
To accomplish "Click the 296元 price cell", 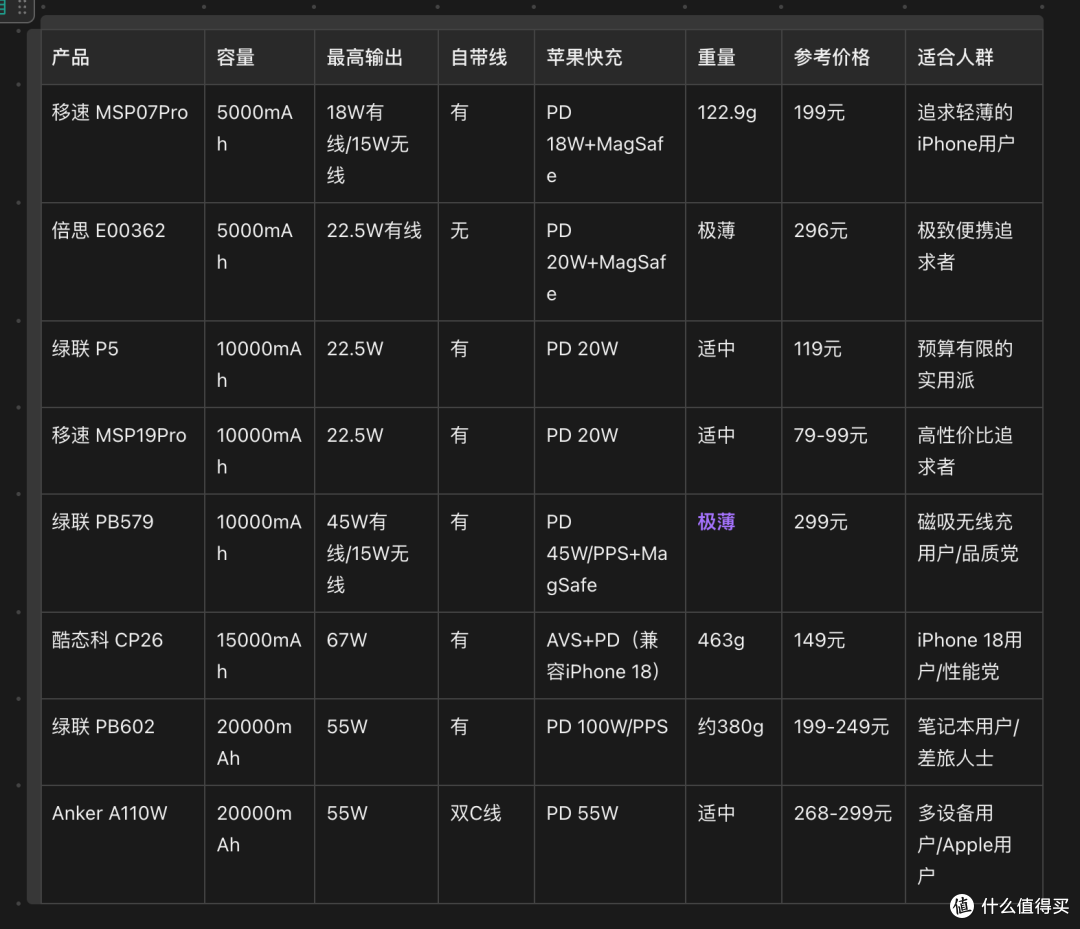I will [x=843, y=262].
